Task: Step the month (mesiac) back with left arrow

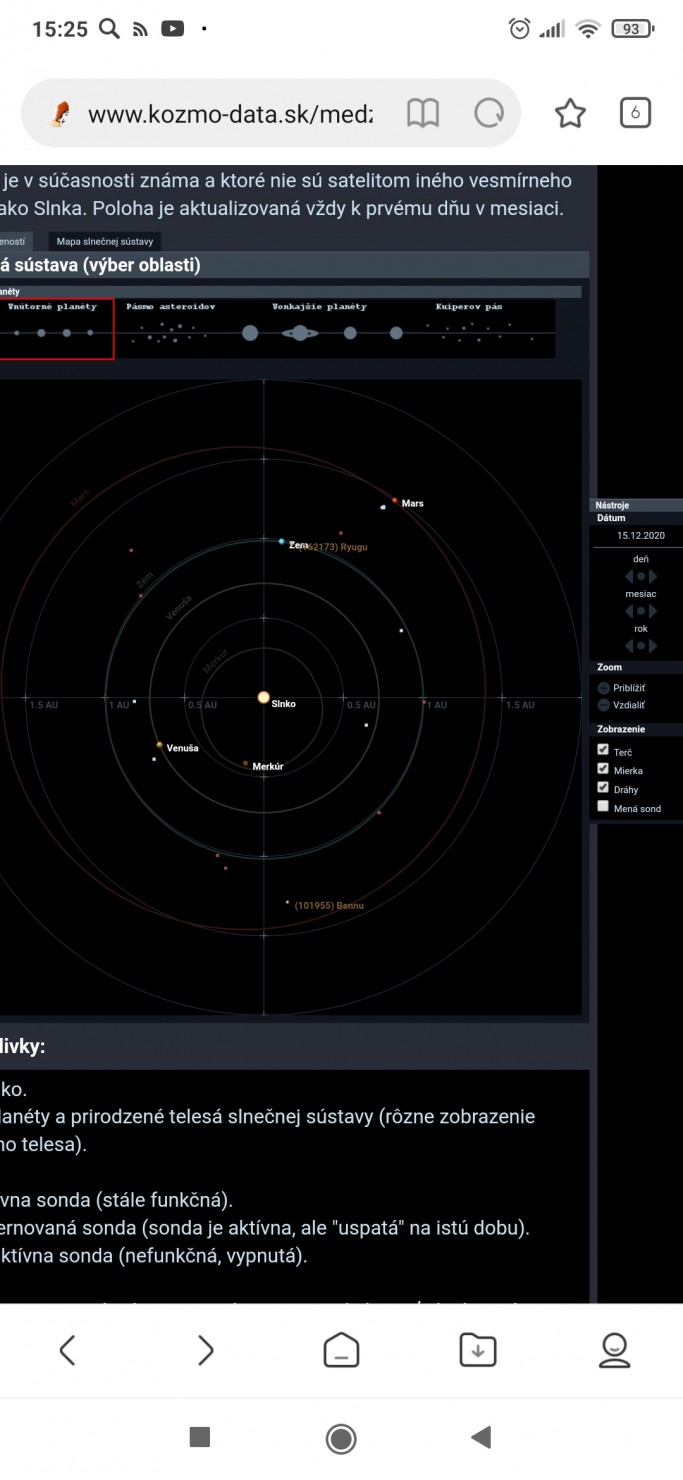Action: click(x=629, y=611)
